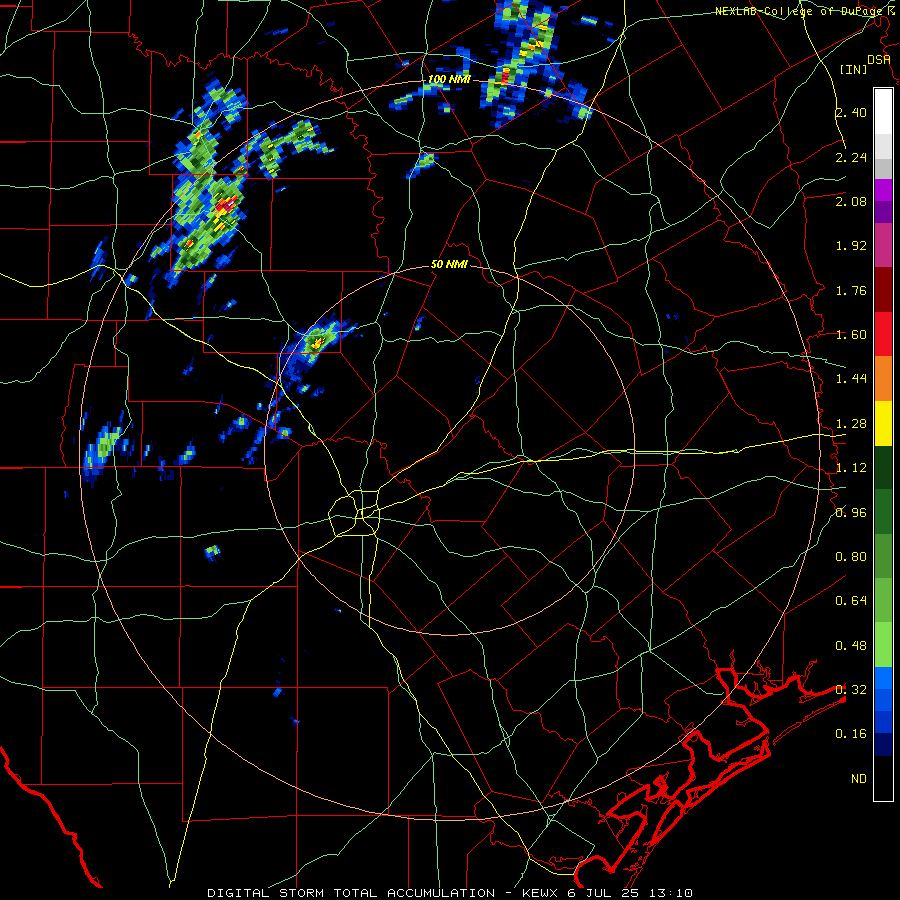Image resolution: width=900 pixels, height=900 pixels.
Task: Click the "DIGITAL STORM TOTAL ACCUMULATION" title text
Action: [351, 893]
